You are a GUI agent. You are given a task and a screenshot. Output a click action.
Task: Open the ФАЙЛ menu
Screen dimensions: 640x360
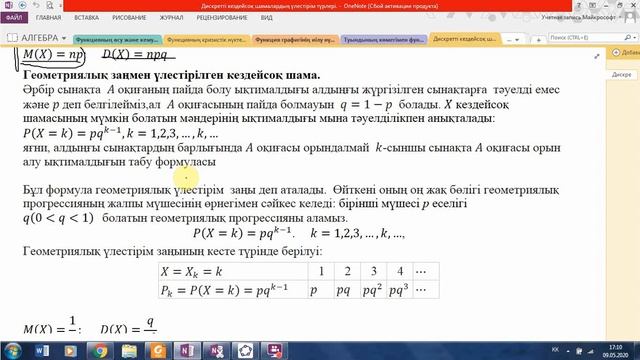[14, 18]
